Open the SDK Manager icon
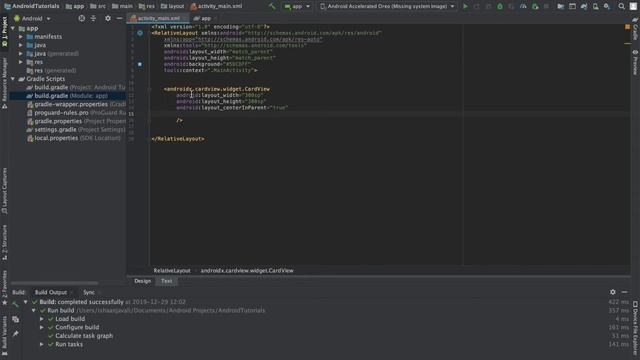The image size is (640, 360). point(607,7)
